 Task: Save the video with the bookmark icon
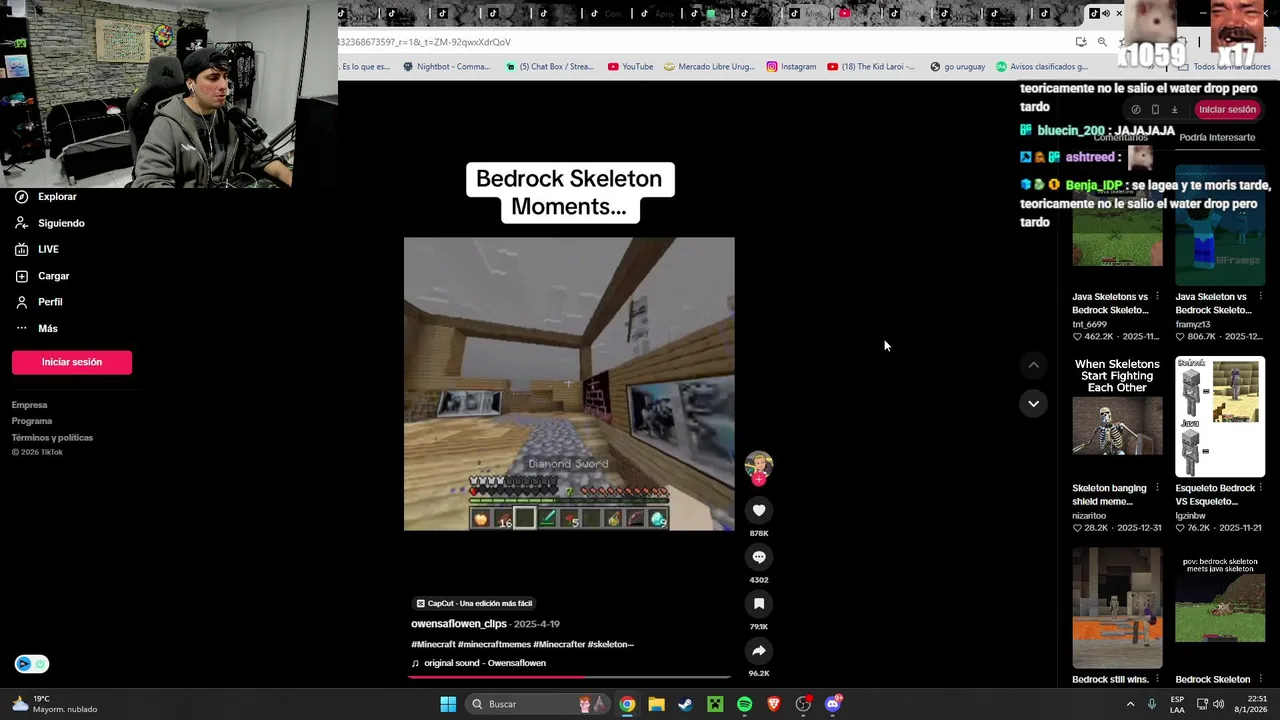(x=759, y=604)
